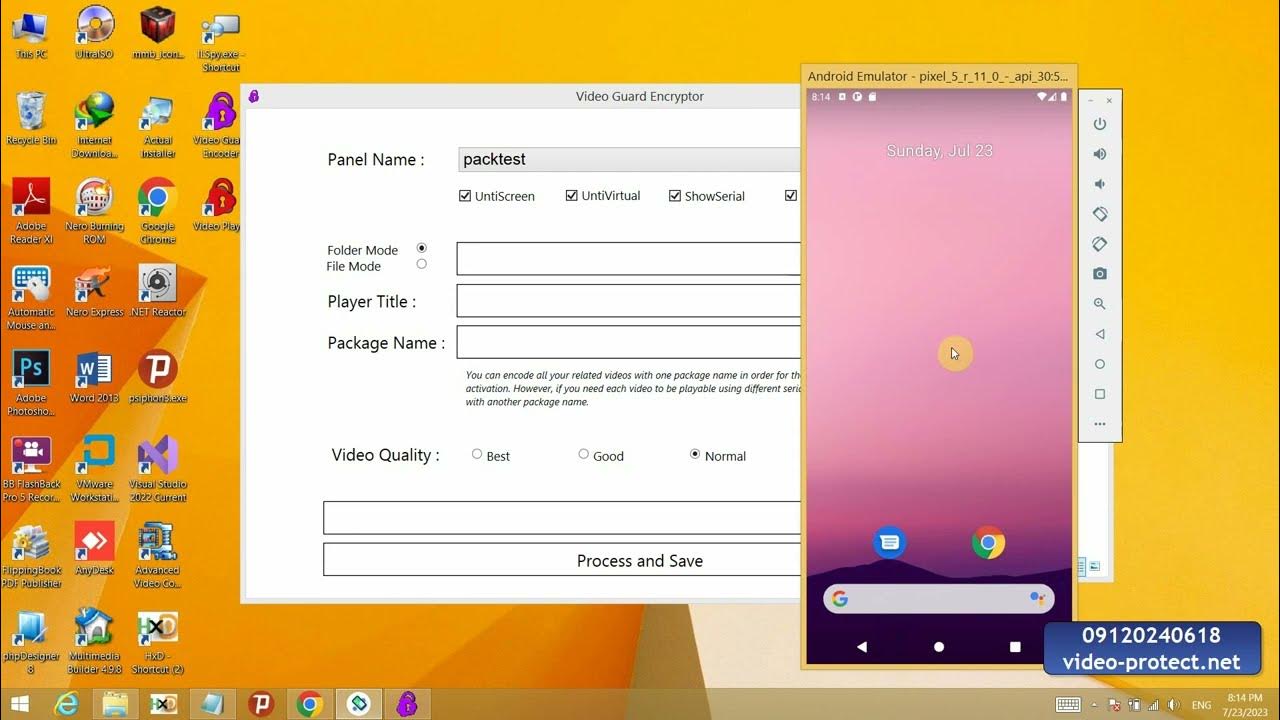Activate zoom mode via magnifier icon

click(x=1099, y=304)
